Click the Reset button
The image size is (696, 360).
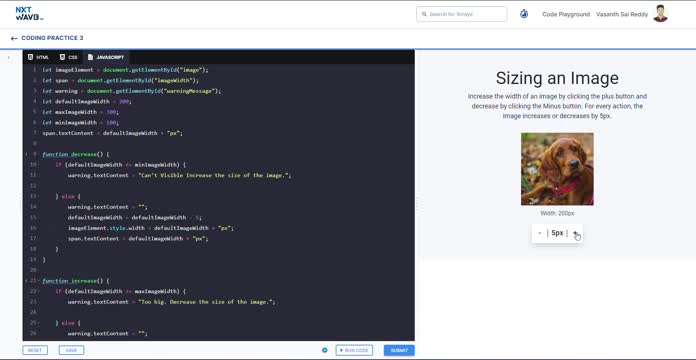coord(35,350)
